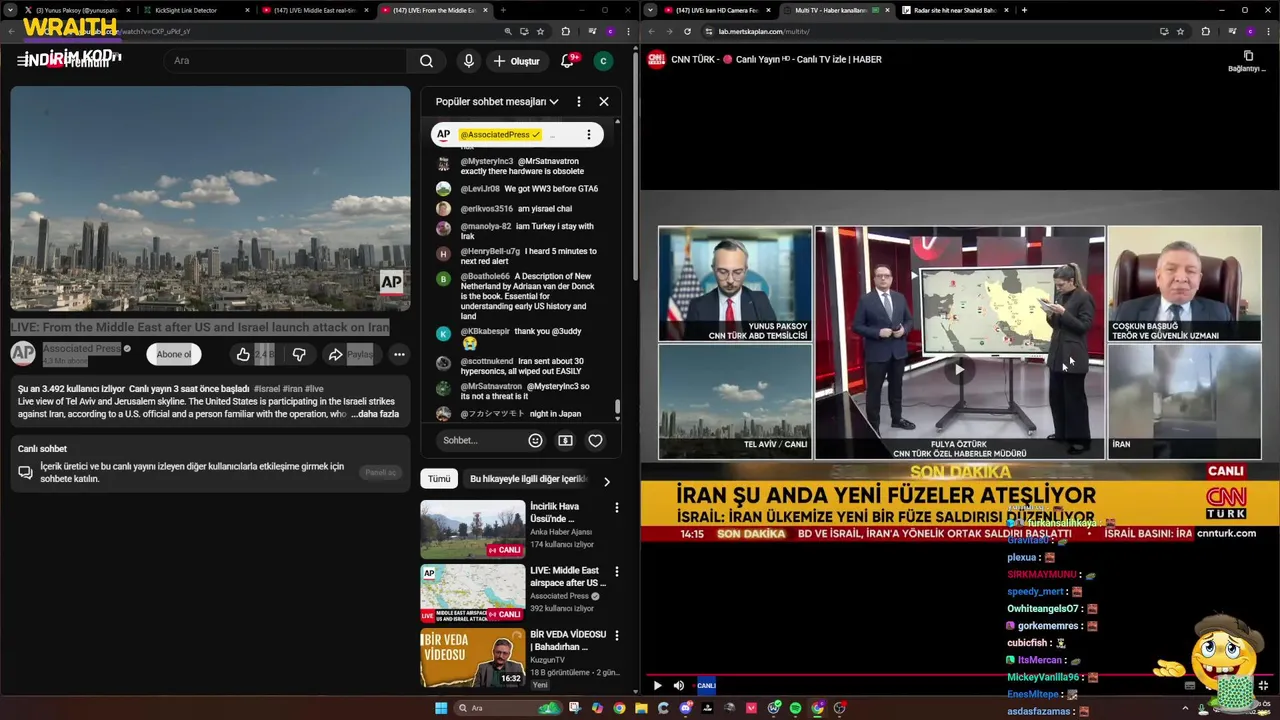Open YouTube notifications bell
The width and height of the screenshot is (1280, 720).
(567, 61)
